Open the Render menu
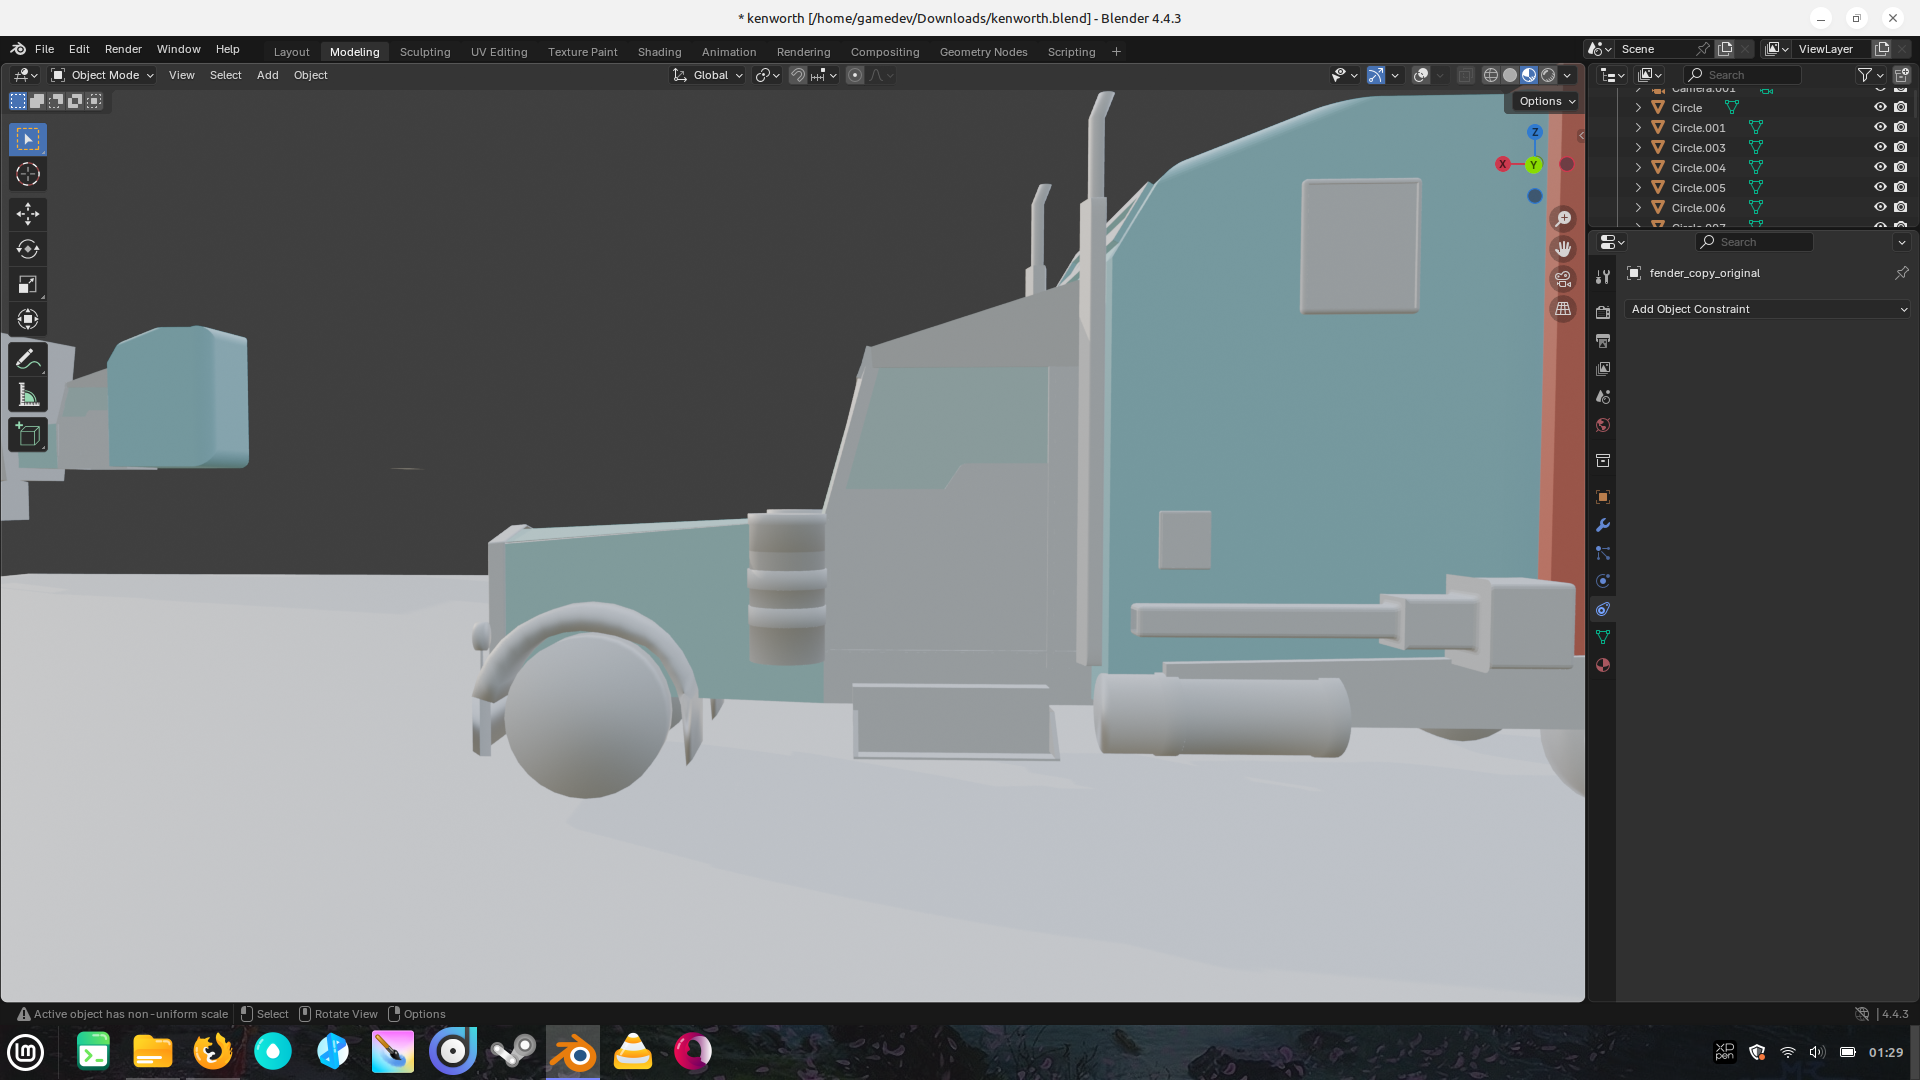This screenshot has height=1080, width=1920. tap(123, 49)
